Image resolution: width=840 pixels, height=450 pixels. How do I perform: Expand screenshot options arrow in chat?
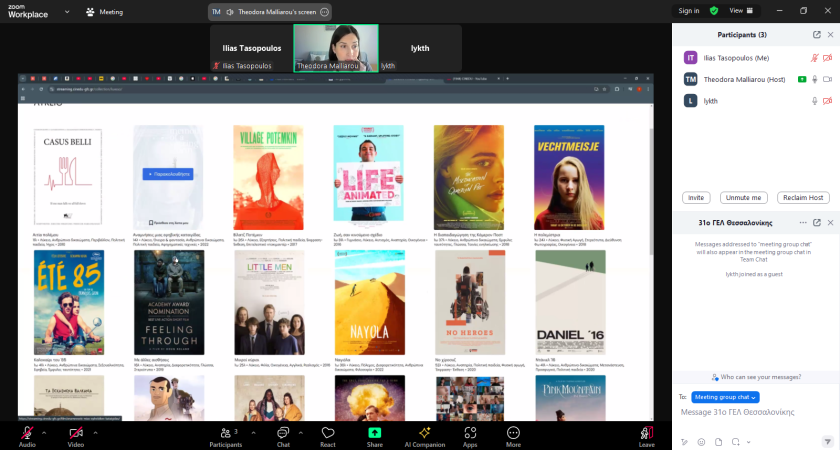coord(748,442)
